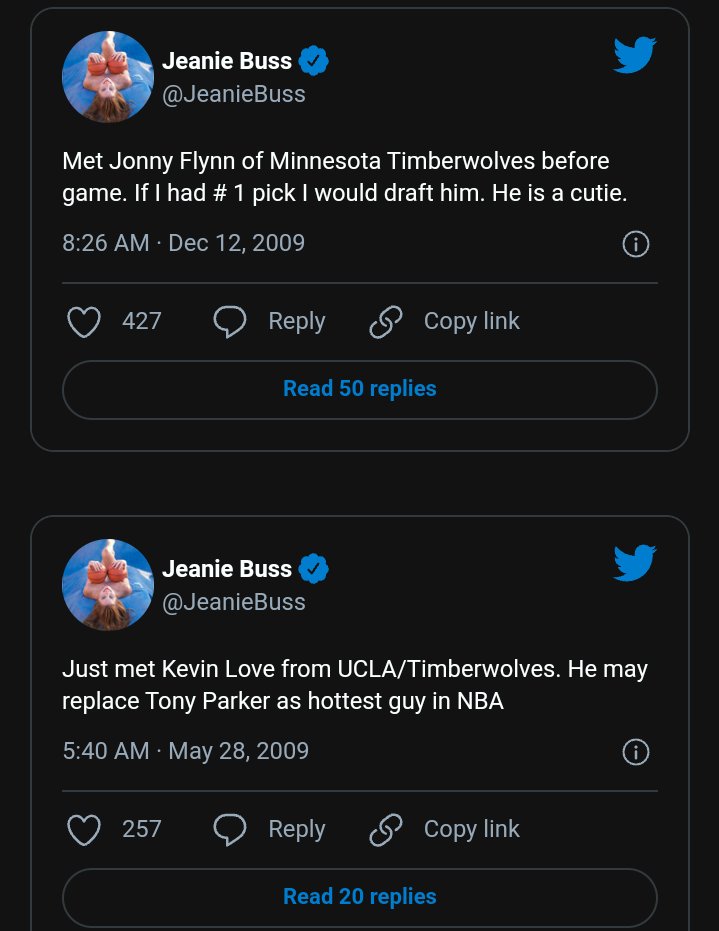Open Jeanie Buss profile picture in second tweet
This screenshot has width=719, height=931.
click(108, 585)
